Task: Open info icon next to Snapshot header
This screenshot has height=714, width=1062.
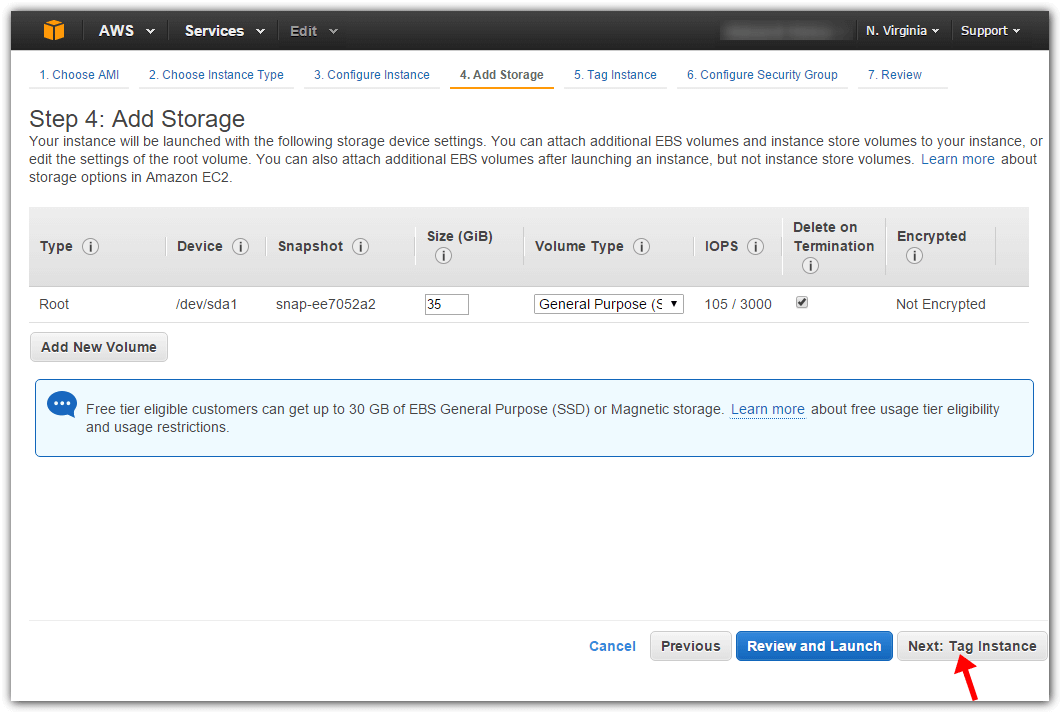Action: tap(360, 247)
